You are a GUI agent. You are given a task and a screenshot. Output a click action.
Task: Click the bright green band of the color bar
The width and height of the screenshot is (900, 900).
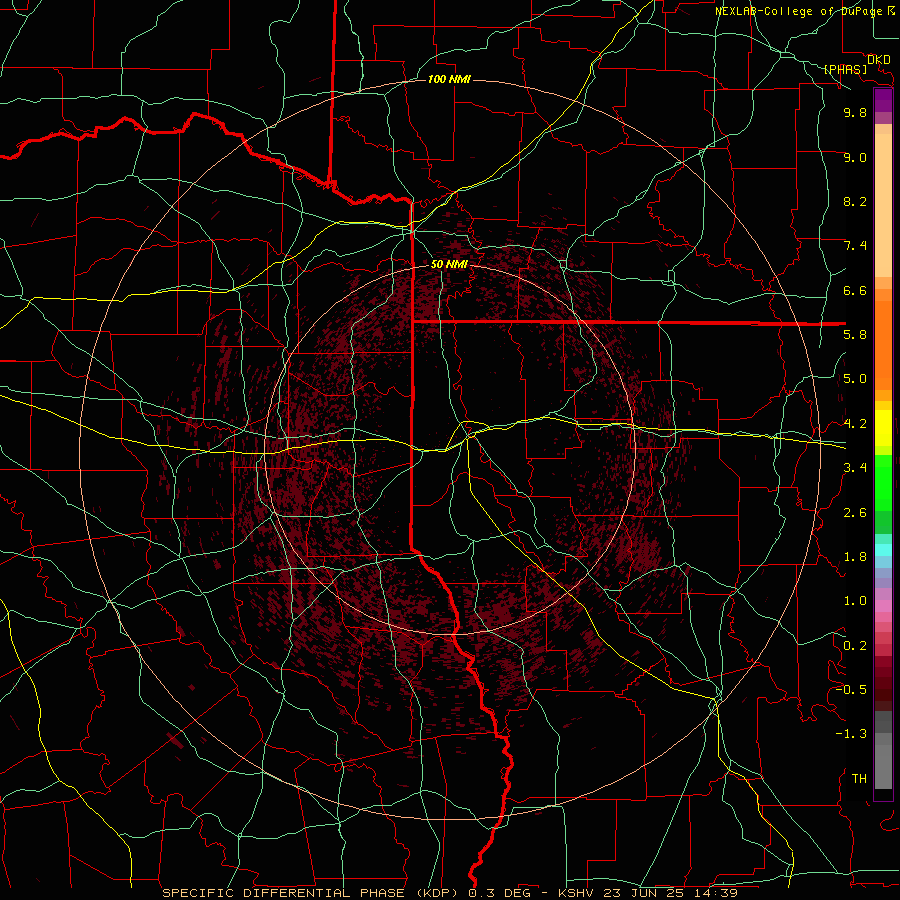click(883, 482)
